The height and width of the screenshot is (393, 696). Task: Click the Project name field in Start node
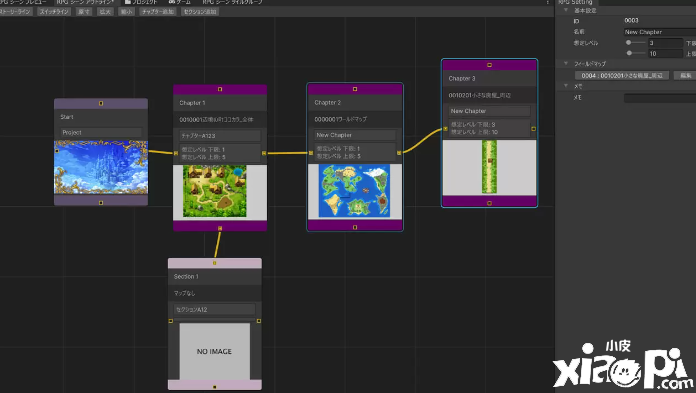pos(101,132)
